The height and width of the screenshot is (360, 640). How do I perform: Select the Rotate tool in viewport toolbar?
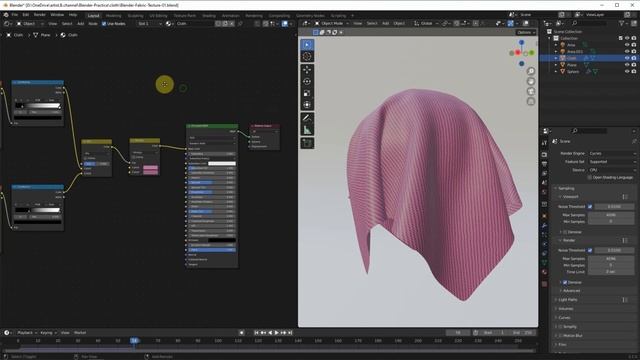click(x=307, y=82)
